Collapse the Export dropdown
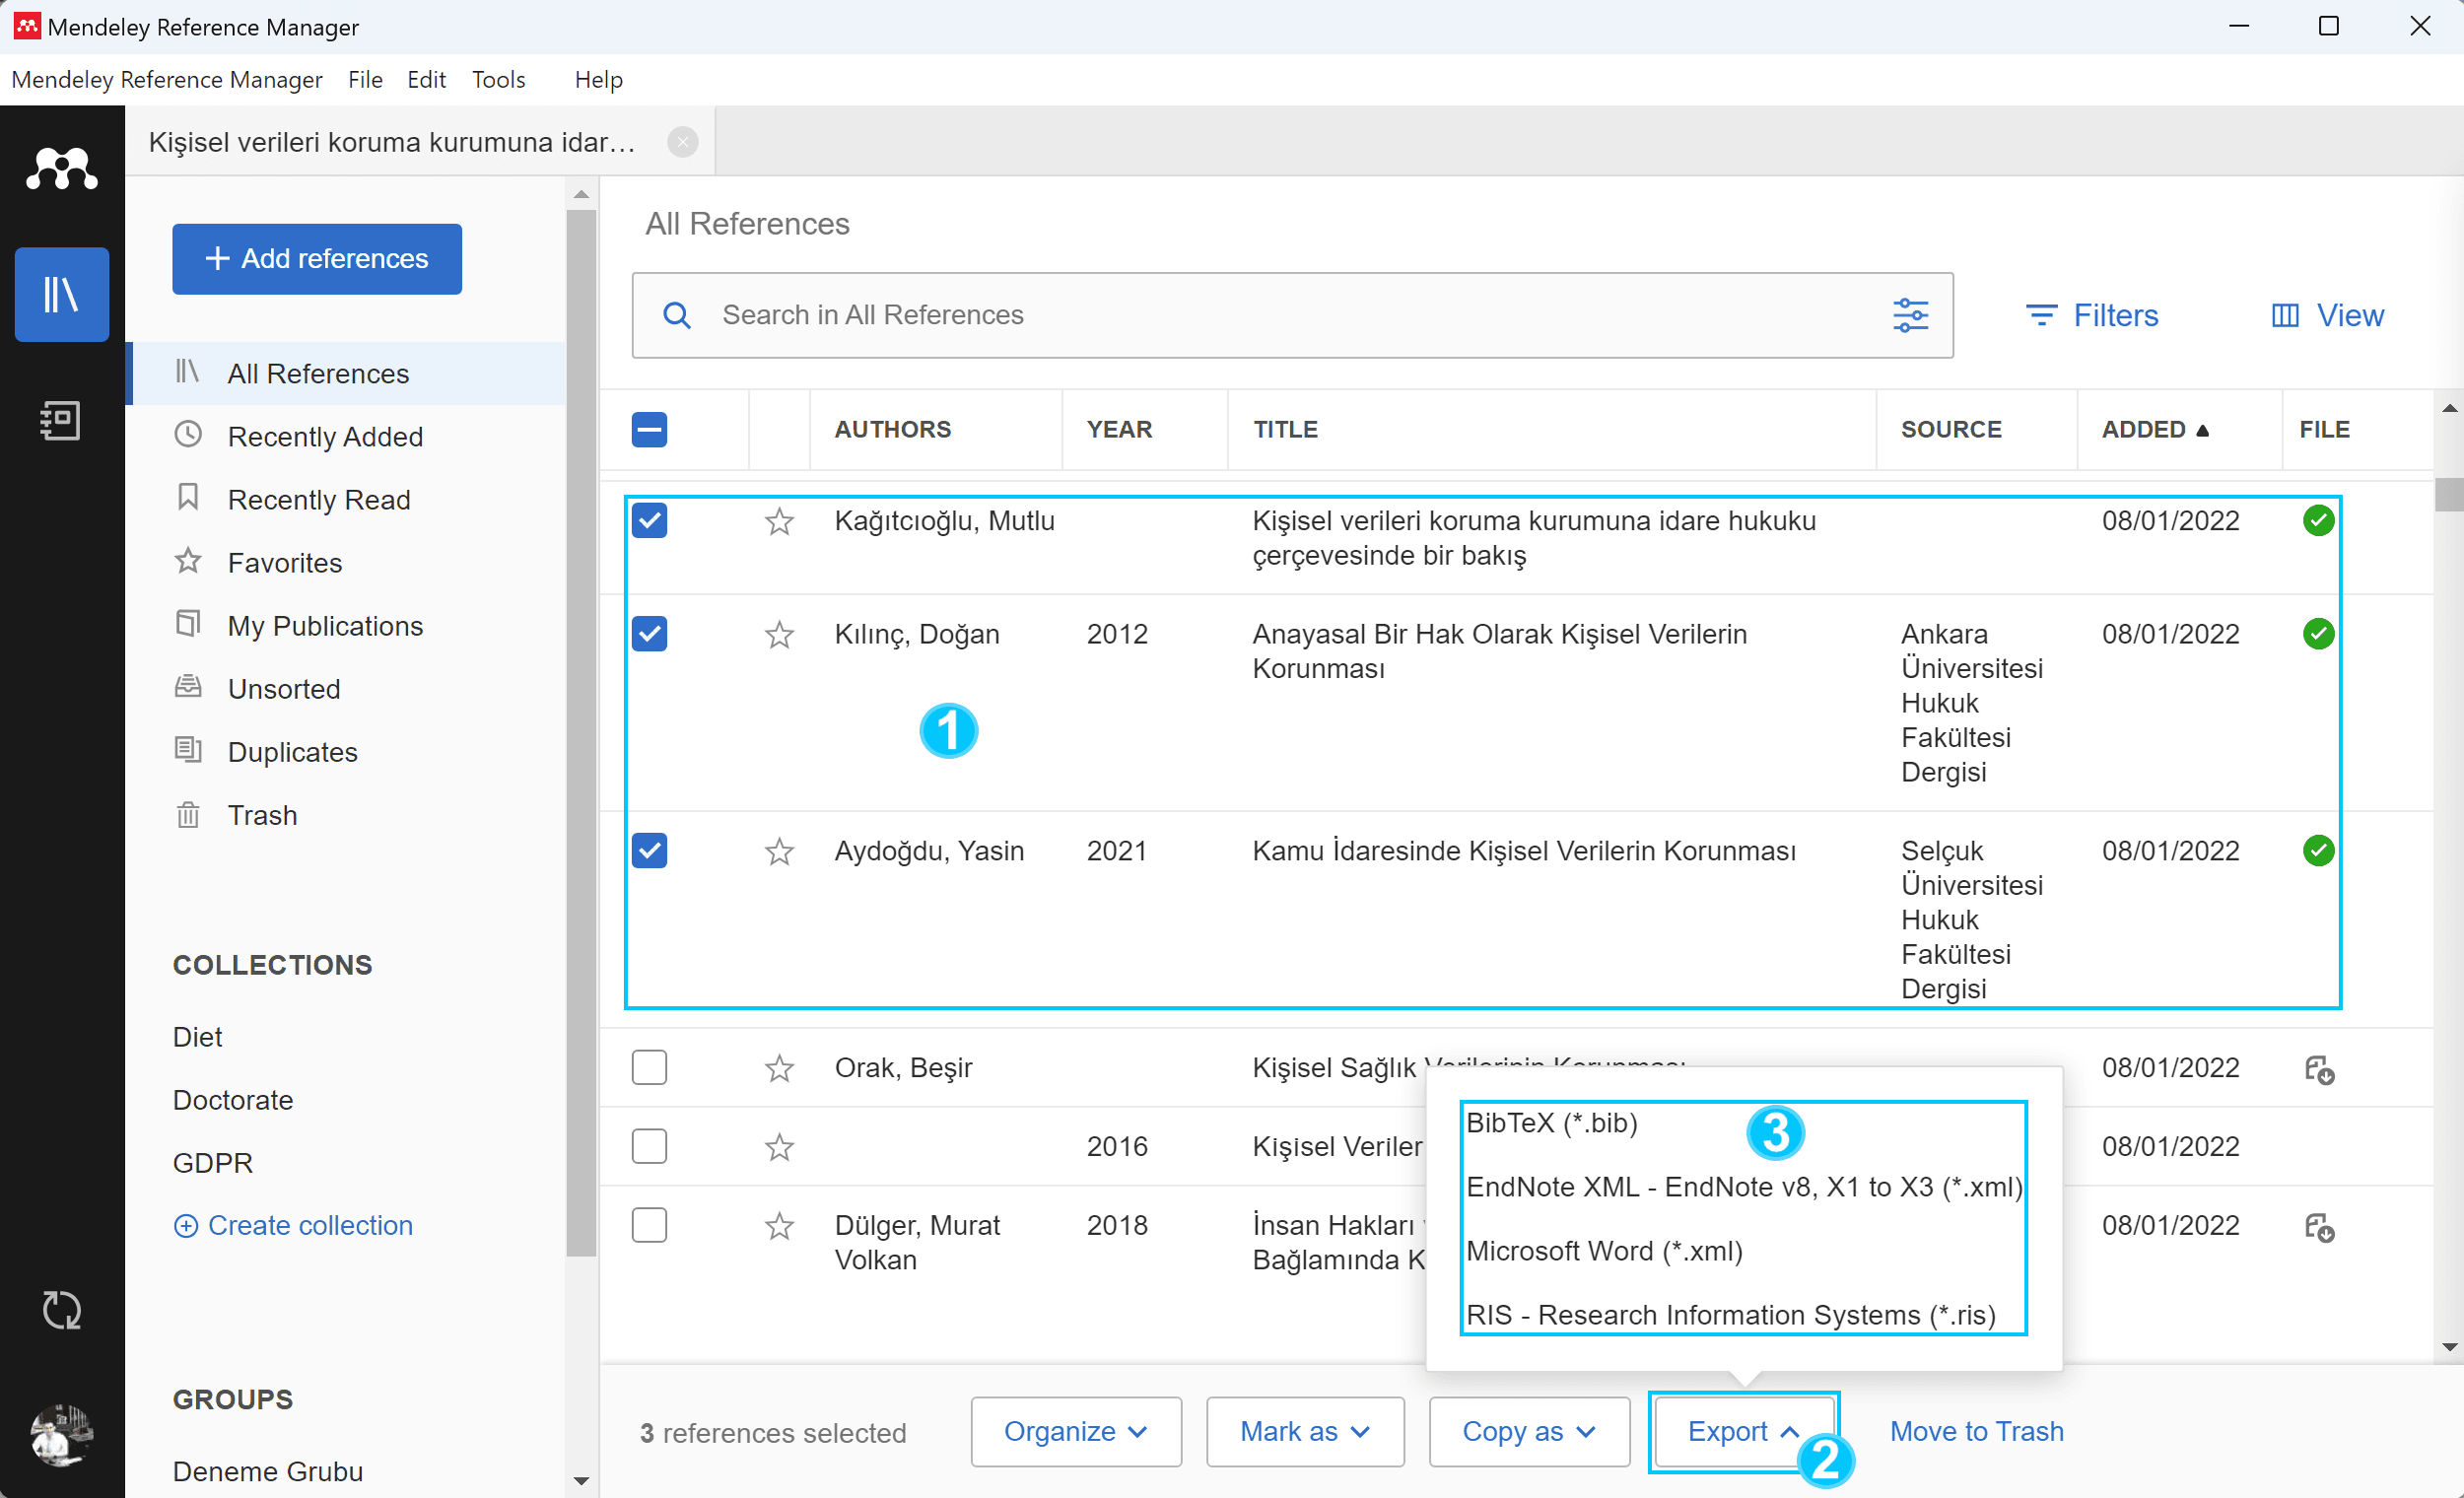This screenshot has width=2464, height=1498. click(x=1744, y=1432)
